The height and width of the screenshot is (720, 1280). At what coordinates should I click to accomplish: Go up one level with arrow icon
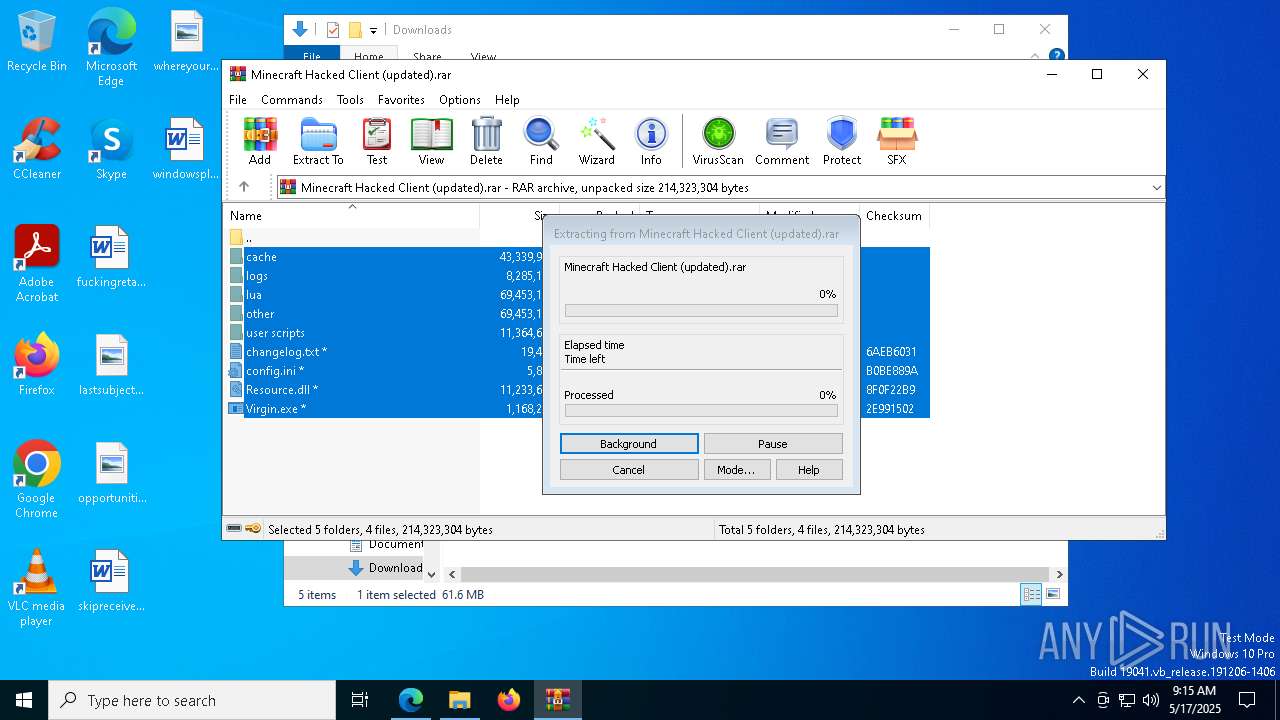[x=244, y=187]
